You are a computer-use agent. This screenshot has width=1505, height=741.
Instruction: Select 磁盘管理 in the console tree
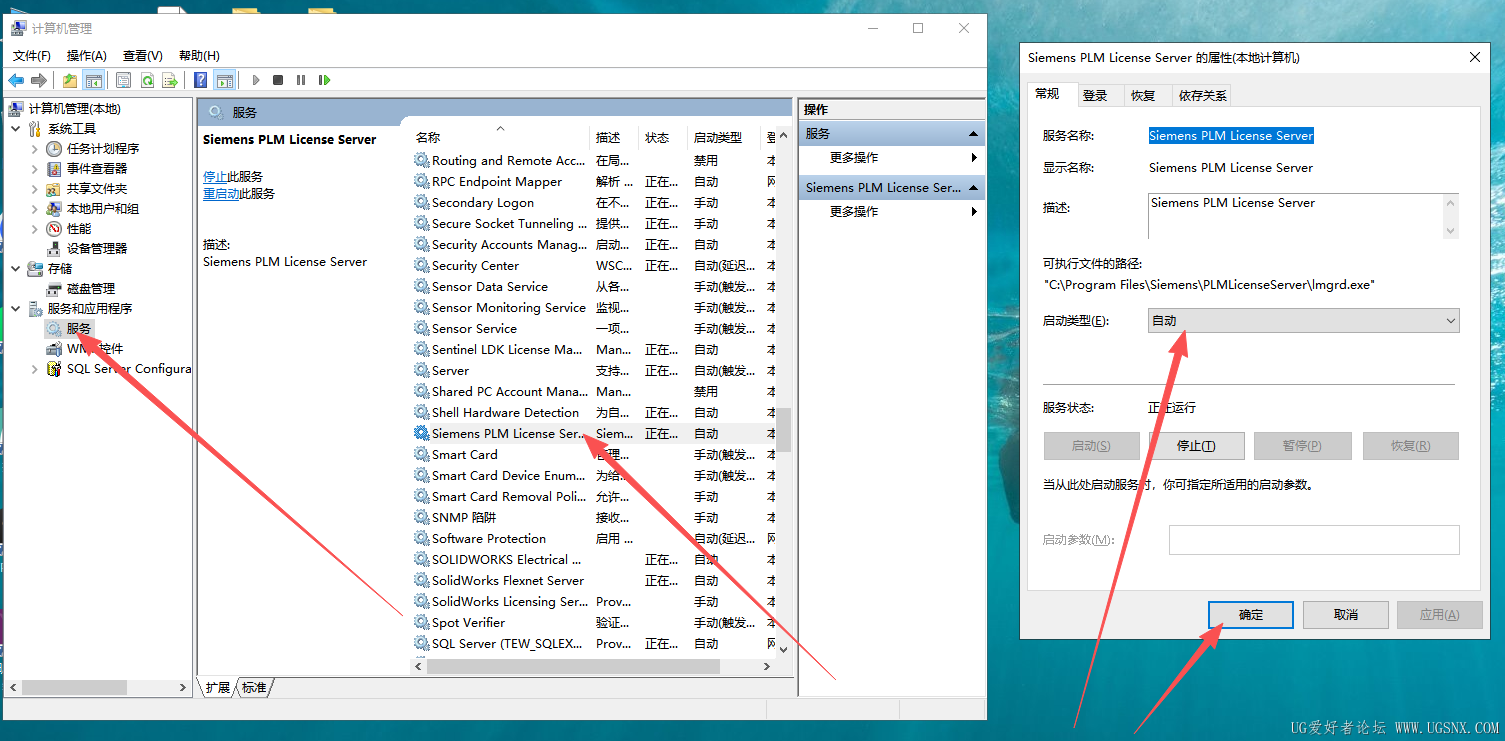coord(91,288)
